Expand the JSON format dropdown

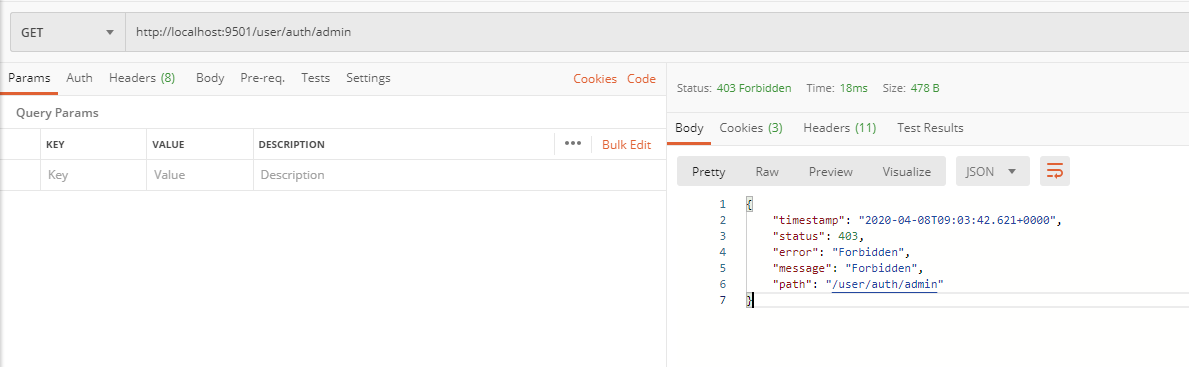pyautogui.click(x=993, y=171)
